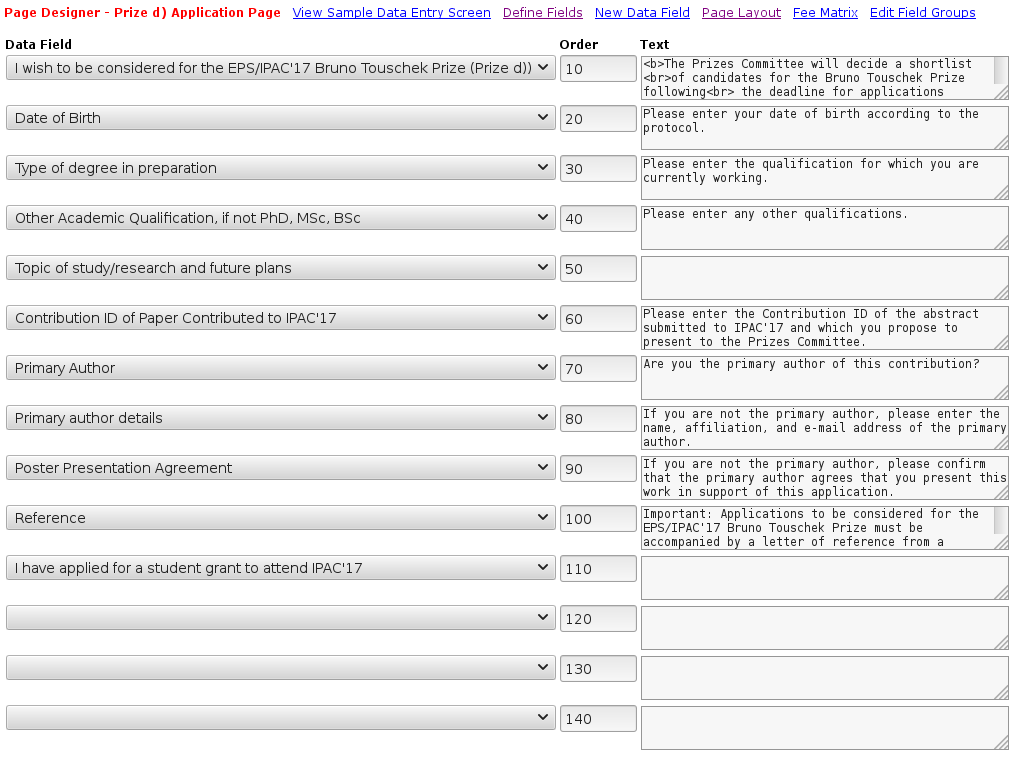1020x759 pixels.
Task: Expand Contribution ID of Paper dropdown
Action: (x=281, y=318)
